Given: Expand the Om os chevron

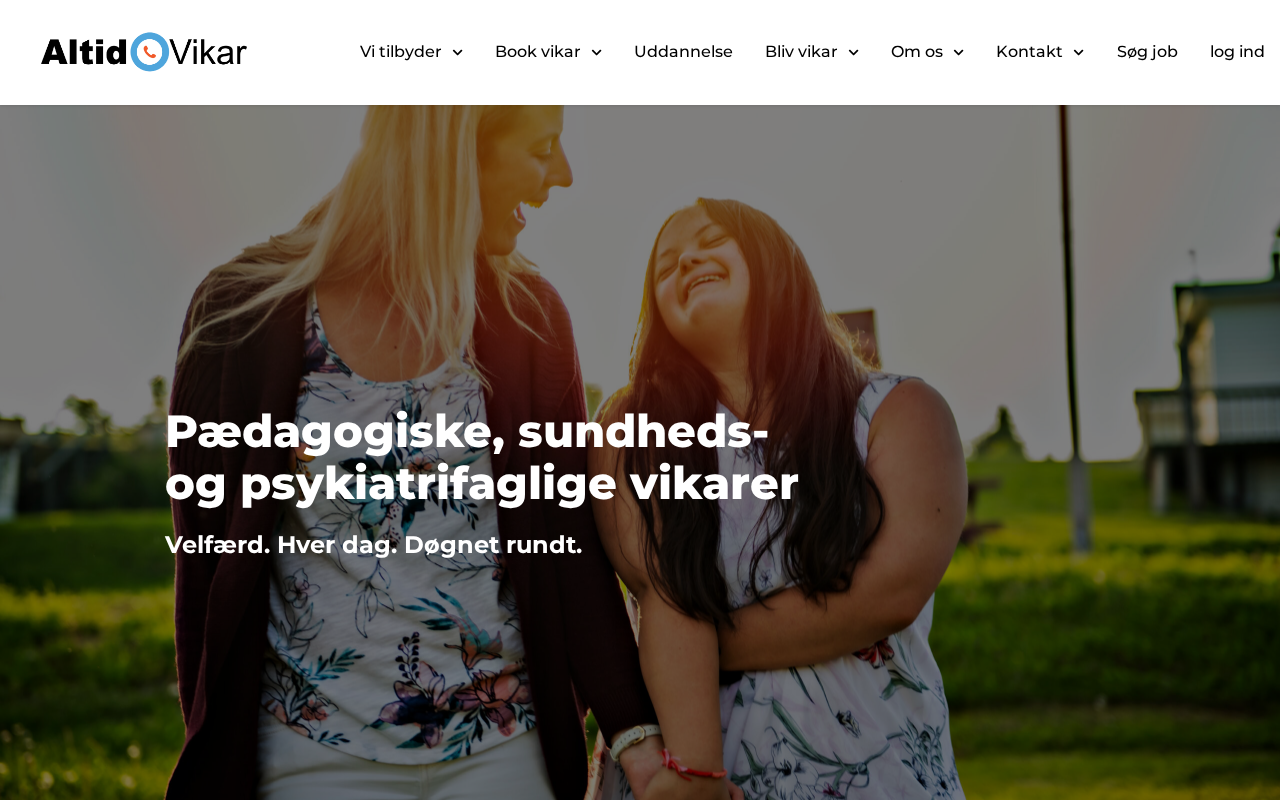Looking at the screenshot, I should (x=958, y=52).
